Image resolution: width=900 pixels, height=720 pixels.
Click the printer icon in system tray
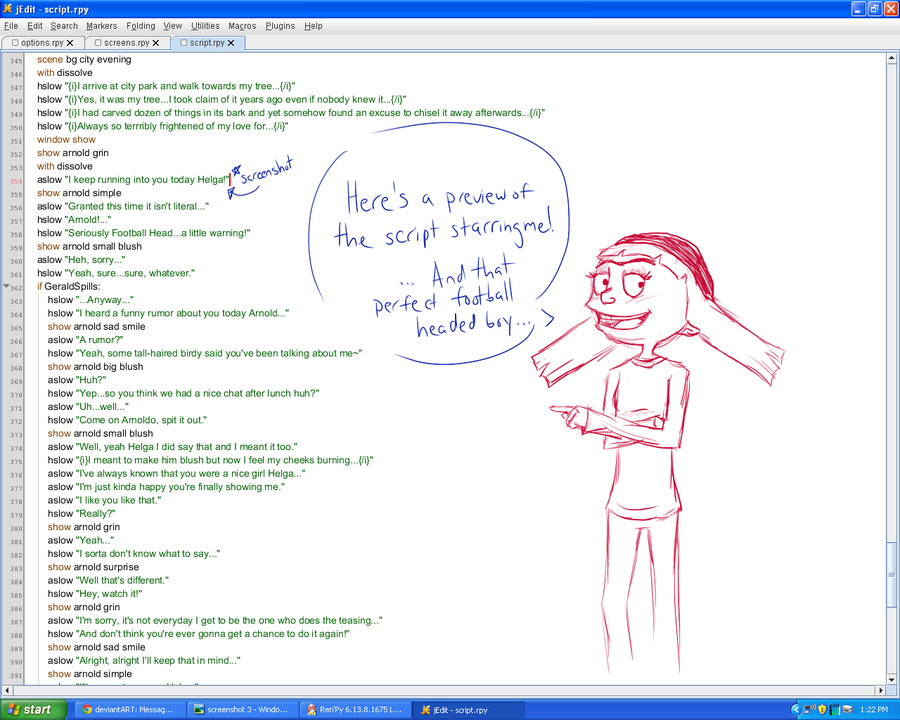(x=848, y=710)
